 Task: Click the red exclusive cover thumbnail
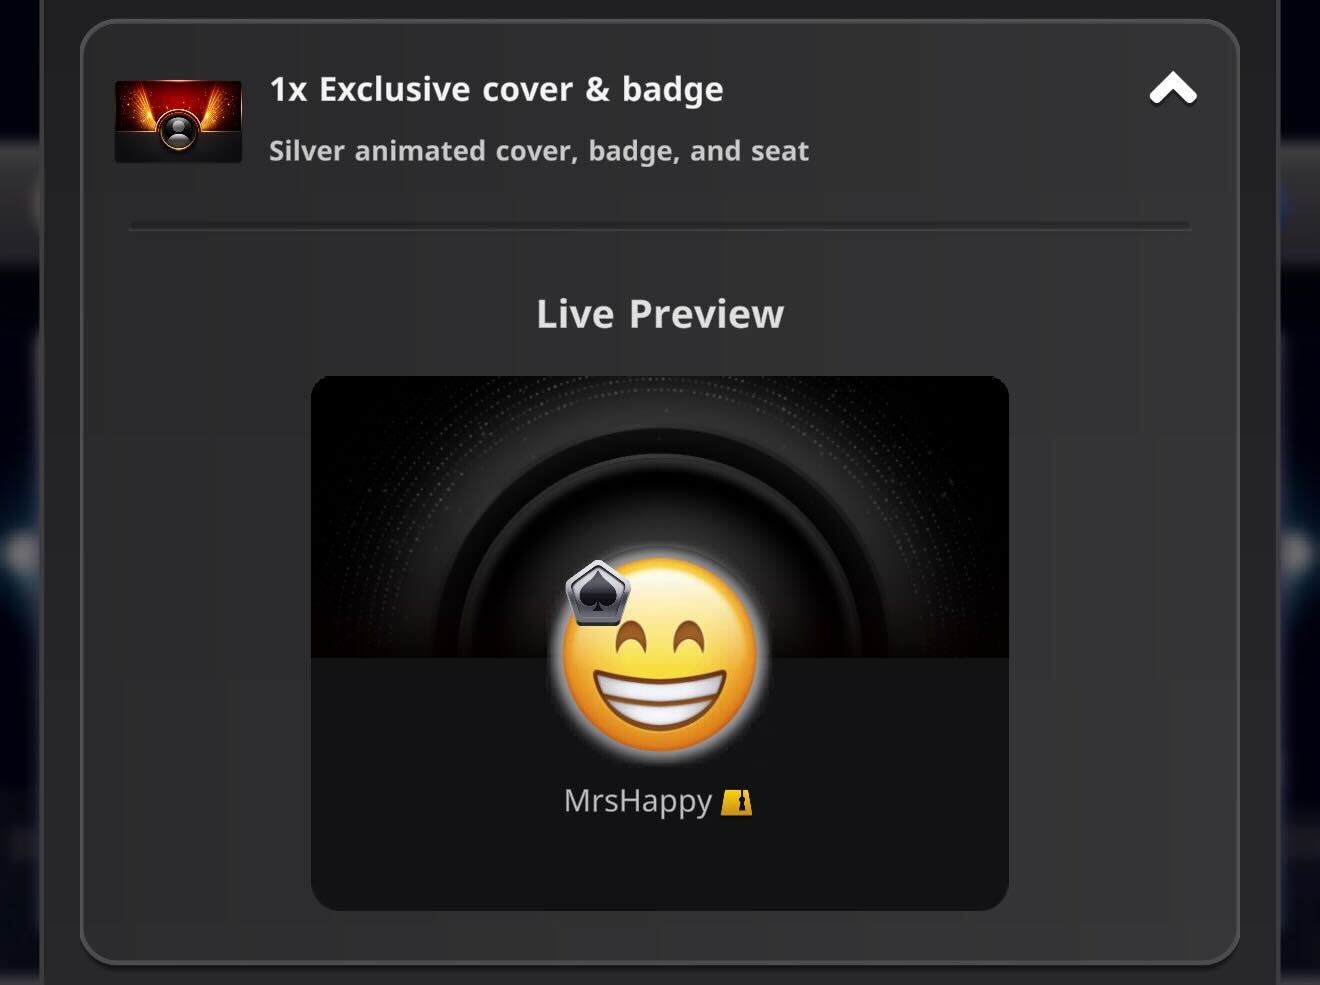click(178, 122)
